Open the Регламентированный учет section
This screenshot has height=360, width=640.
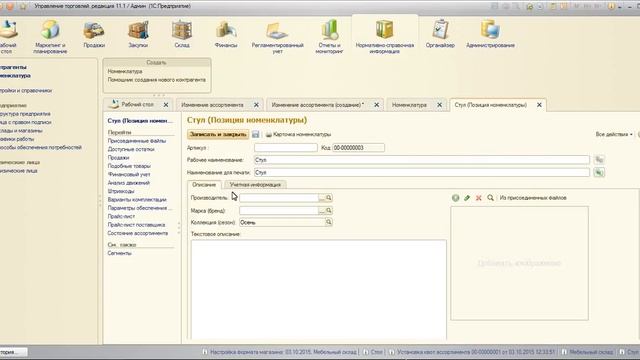coord(278,38)
